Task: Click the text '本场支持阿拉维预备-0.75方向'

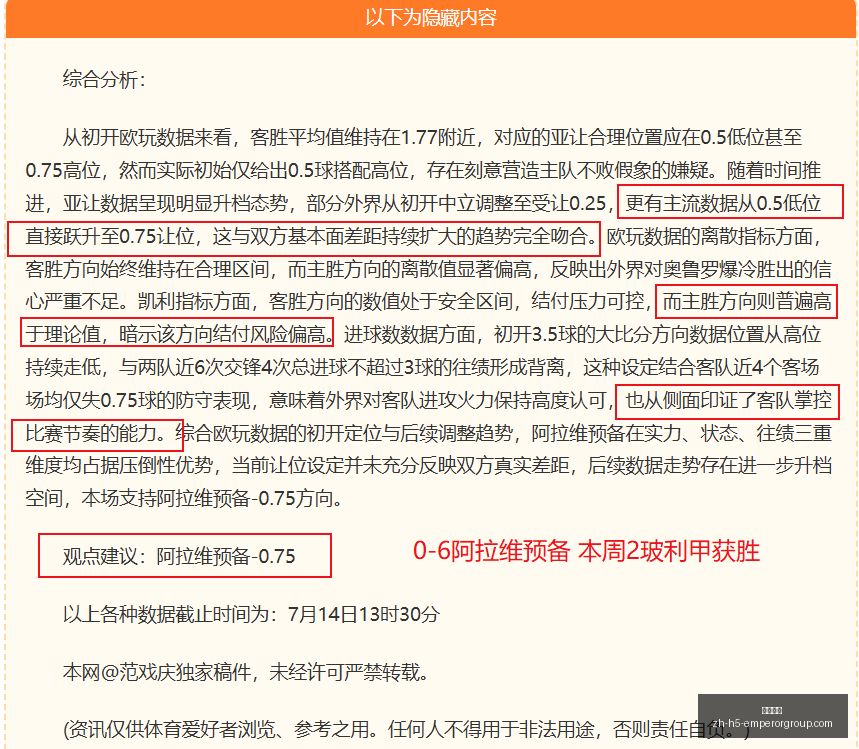Action: click(207, 498)
